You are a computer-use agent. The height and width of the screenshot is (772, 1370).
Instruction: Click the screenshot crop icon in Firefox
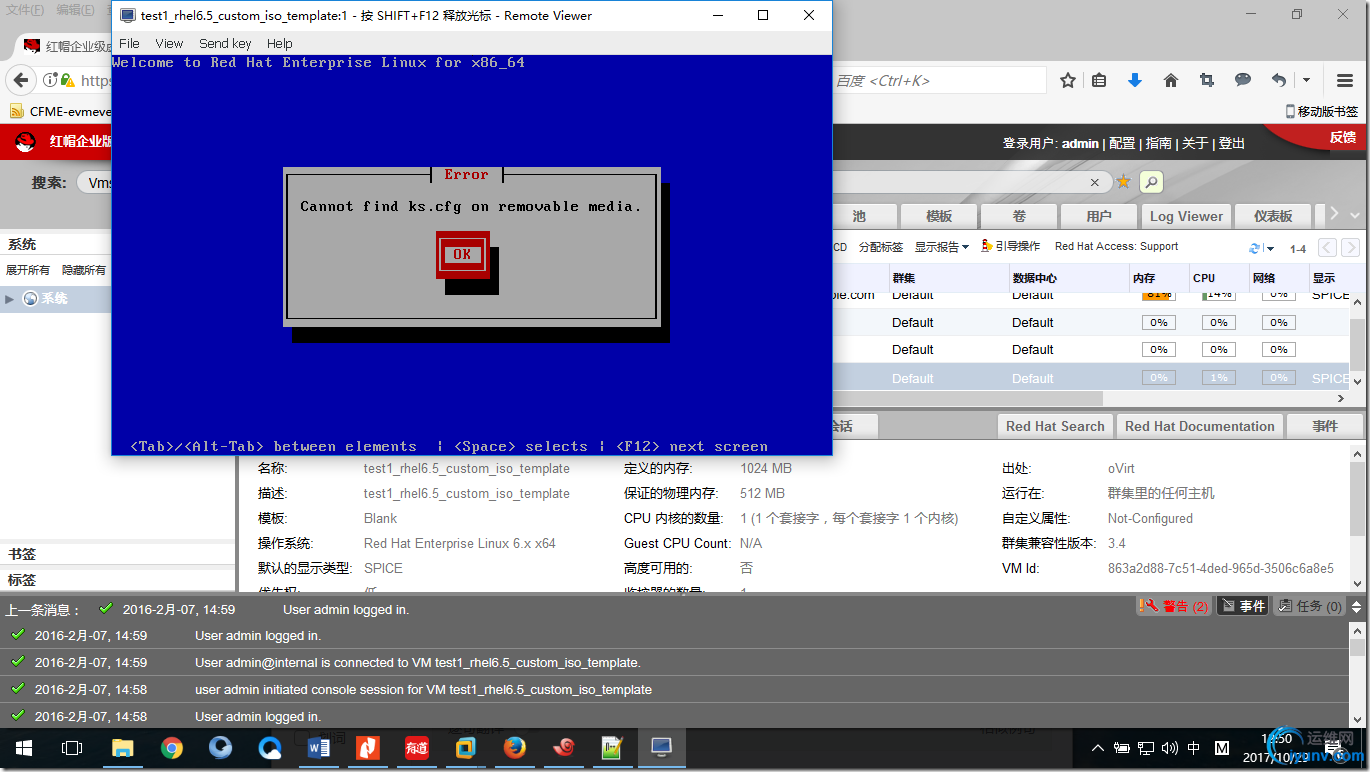1207,81
